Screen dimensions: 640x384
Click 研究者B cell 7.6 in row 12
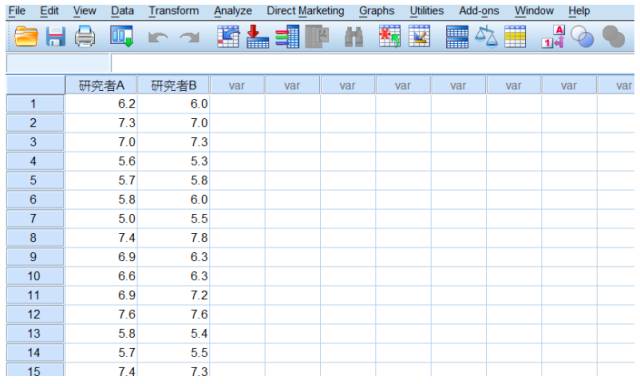pos(173,315)
